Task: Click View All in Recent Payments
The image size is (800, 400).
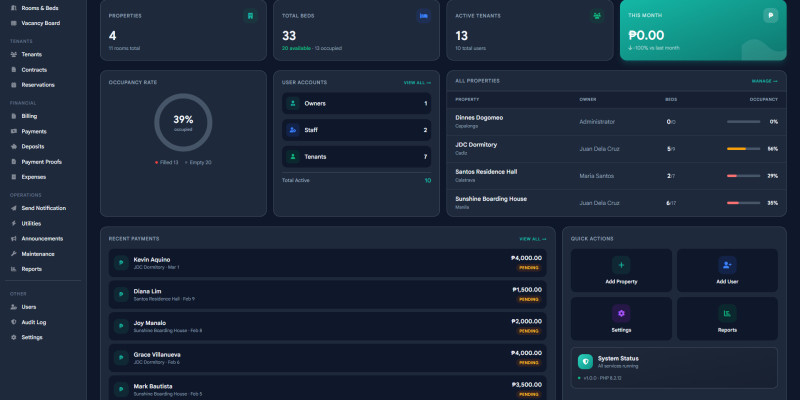Action: point(532,239)
